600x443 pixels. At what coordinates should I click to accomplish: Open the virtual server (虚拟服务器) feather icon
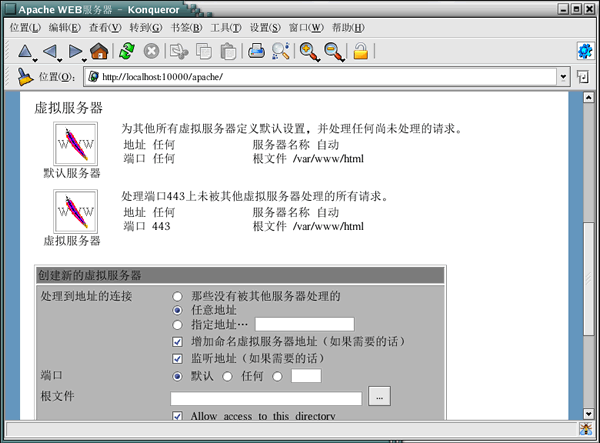pos(75,212)
